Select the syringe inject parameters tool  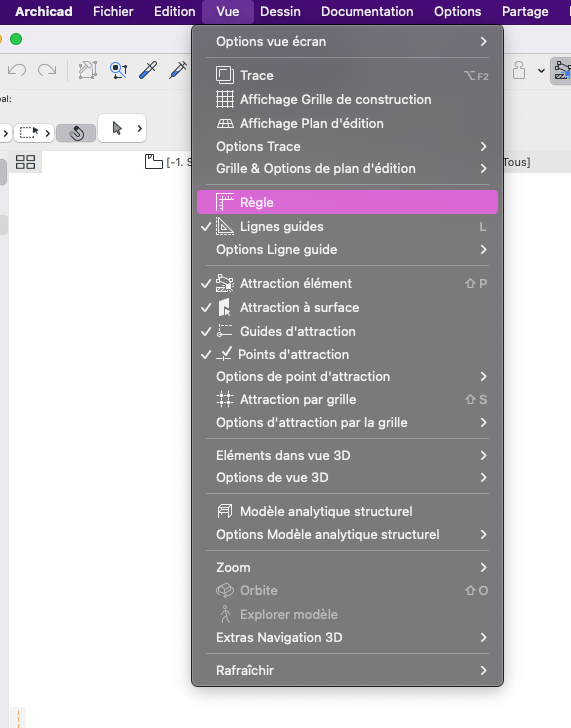pyautogui.click(x=178, y=70)
